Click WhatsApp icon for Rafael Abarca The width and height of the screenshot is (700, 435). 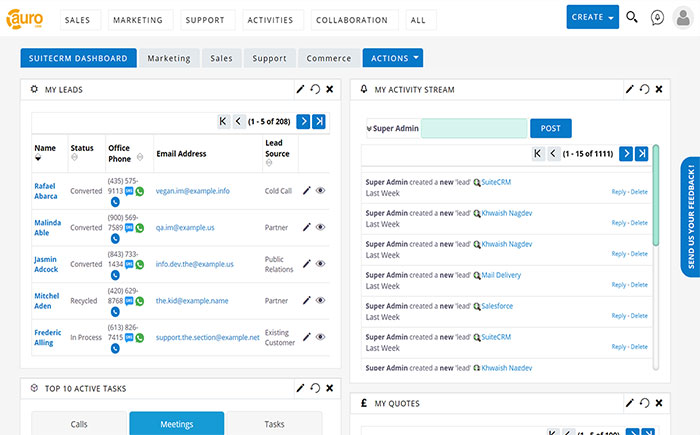point(140,192)
